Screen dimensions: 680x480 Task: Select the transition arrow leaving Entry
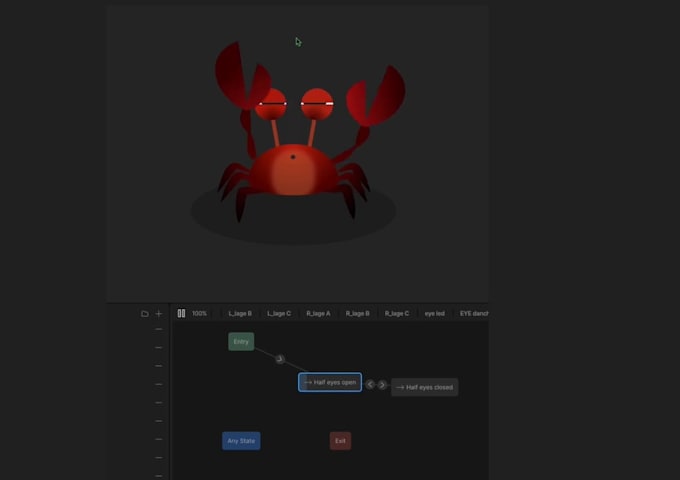tap(280, 359)
